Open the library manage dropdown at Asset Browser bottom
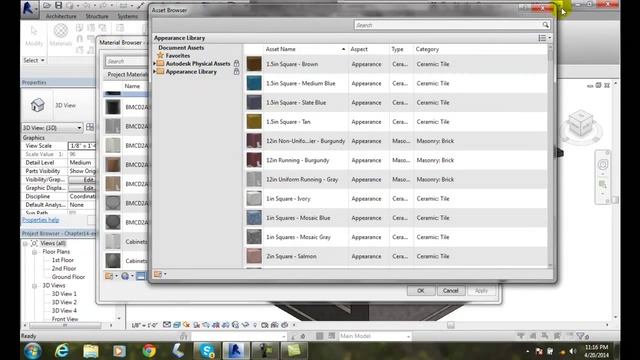640x360 pixels. click(160, 274)
